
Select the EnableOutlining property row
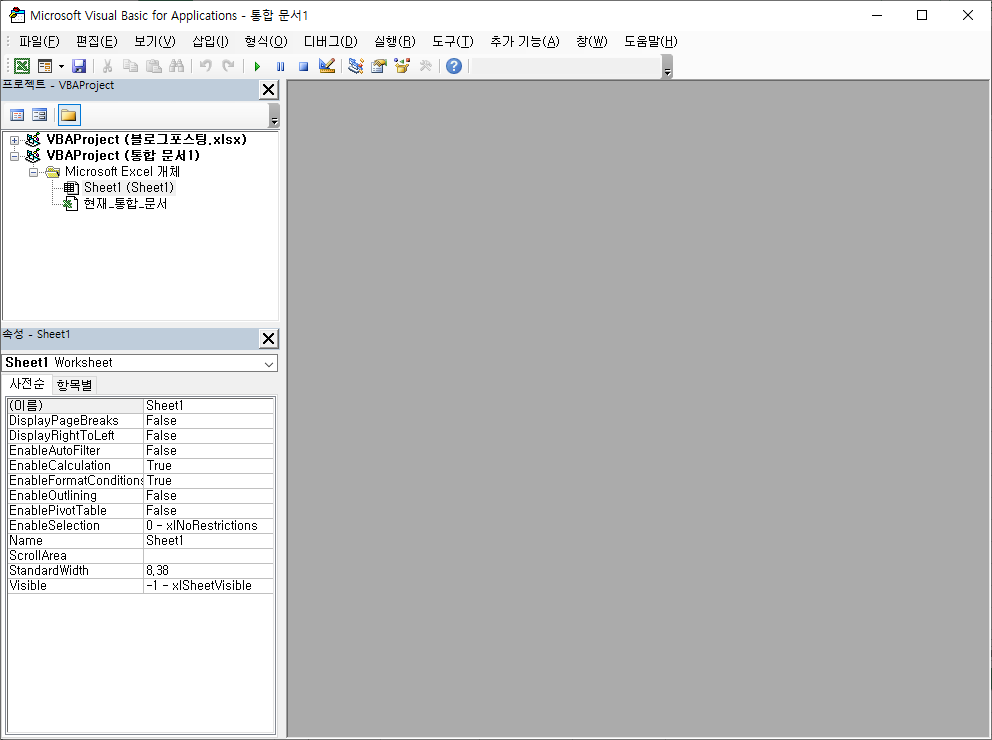tap(140, 496)
